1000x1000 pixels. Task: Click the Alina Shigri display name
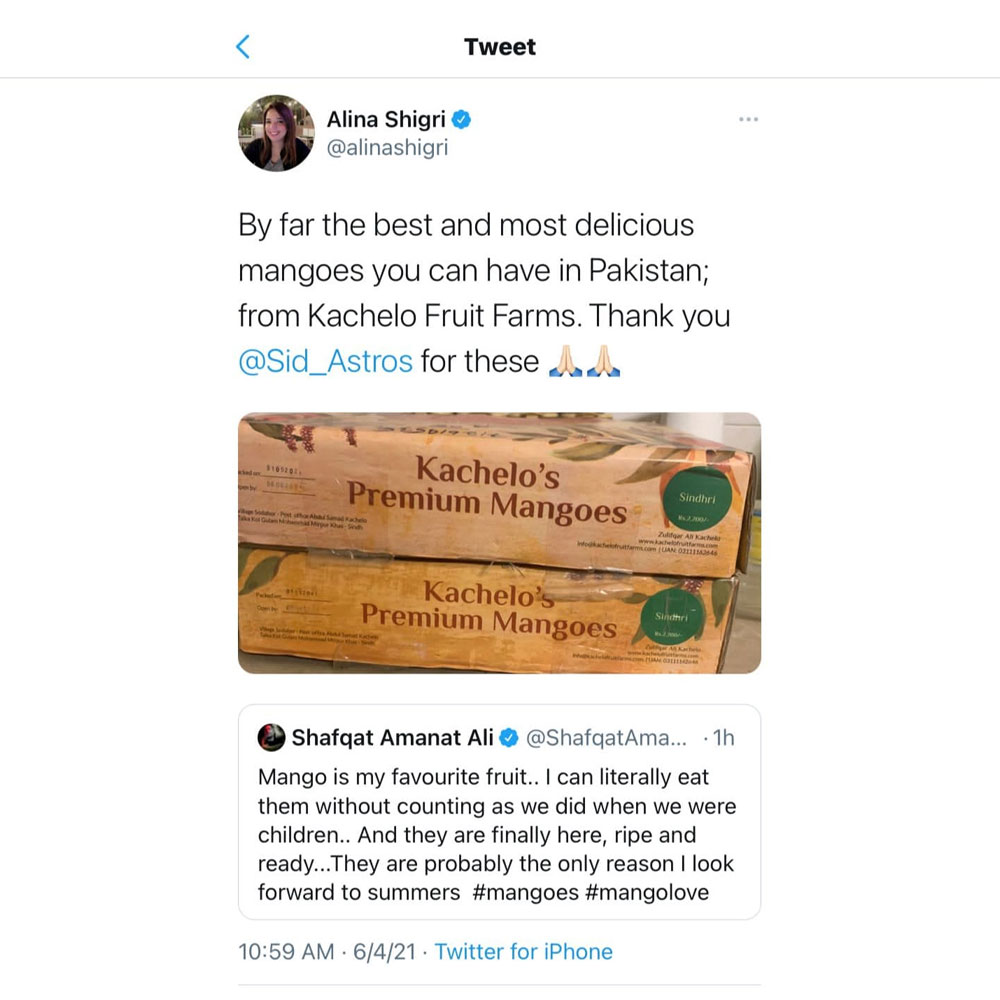pos(384,120)
